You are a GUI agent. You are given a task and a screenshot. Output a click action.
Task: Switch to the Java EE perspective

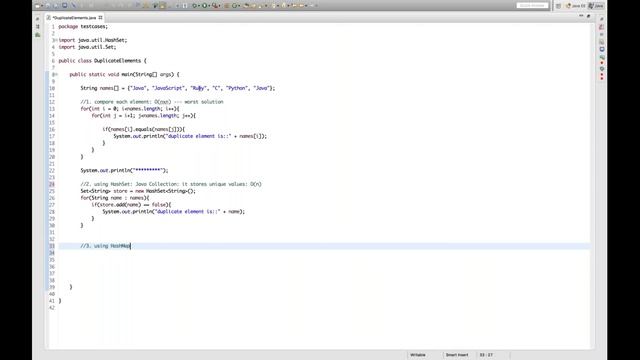(576, 6)
